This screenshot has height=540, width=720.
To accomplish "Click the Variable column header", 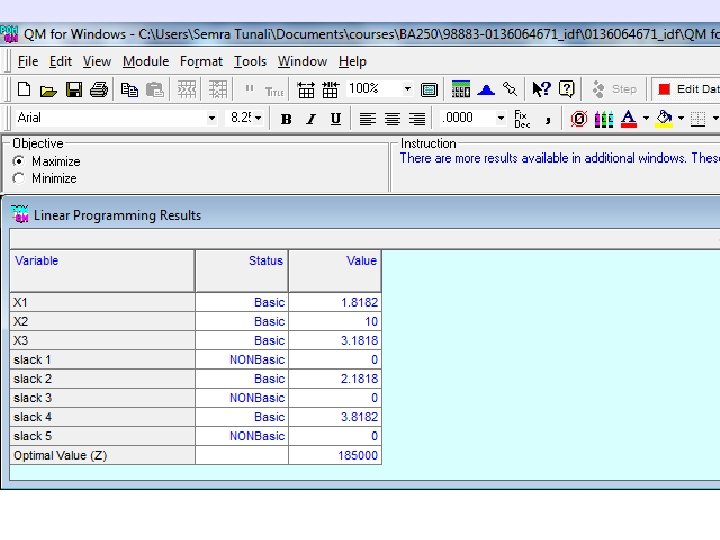I will (x=102, y=271).
